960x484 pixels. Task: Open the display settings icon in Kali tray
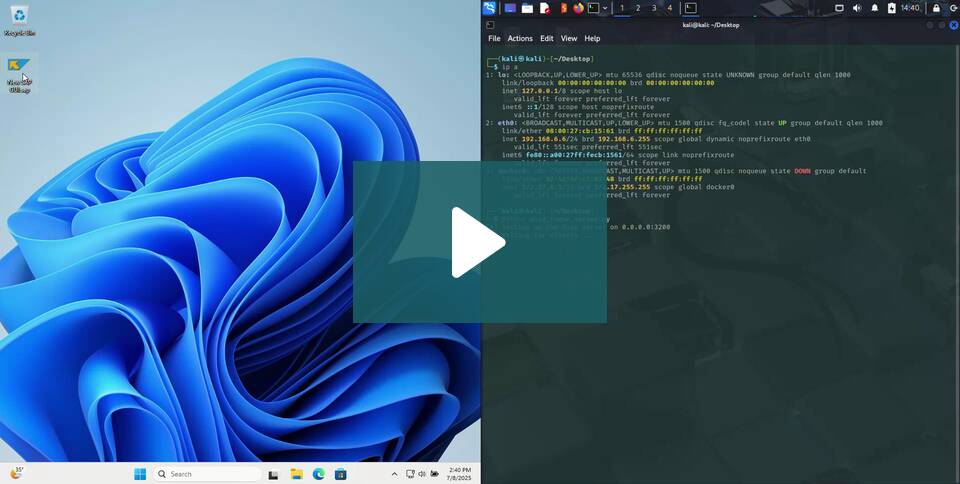click(x=839, y=8)
